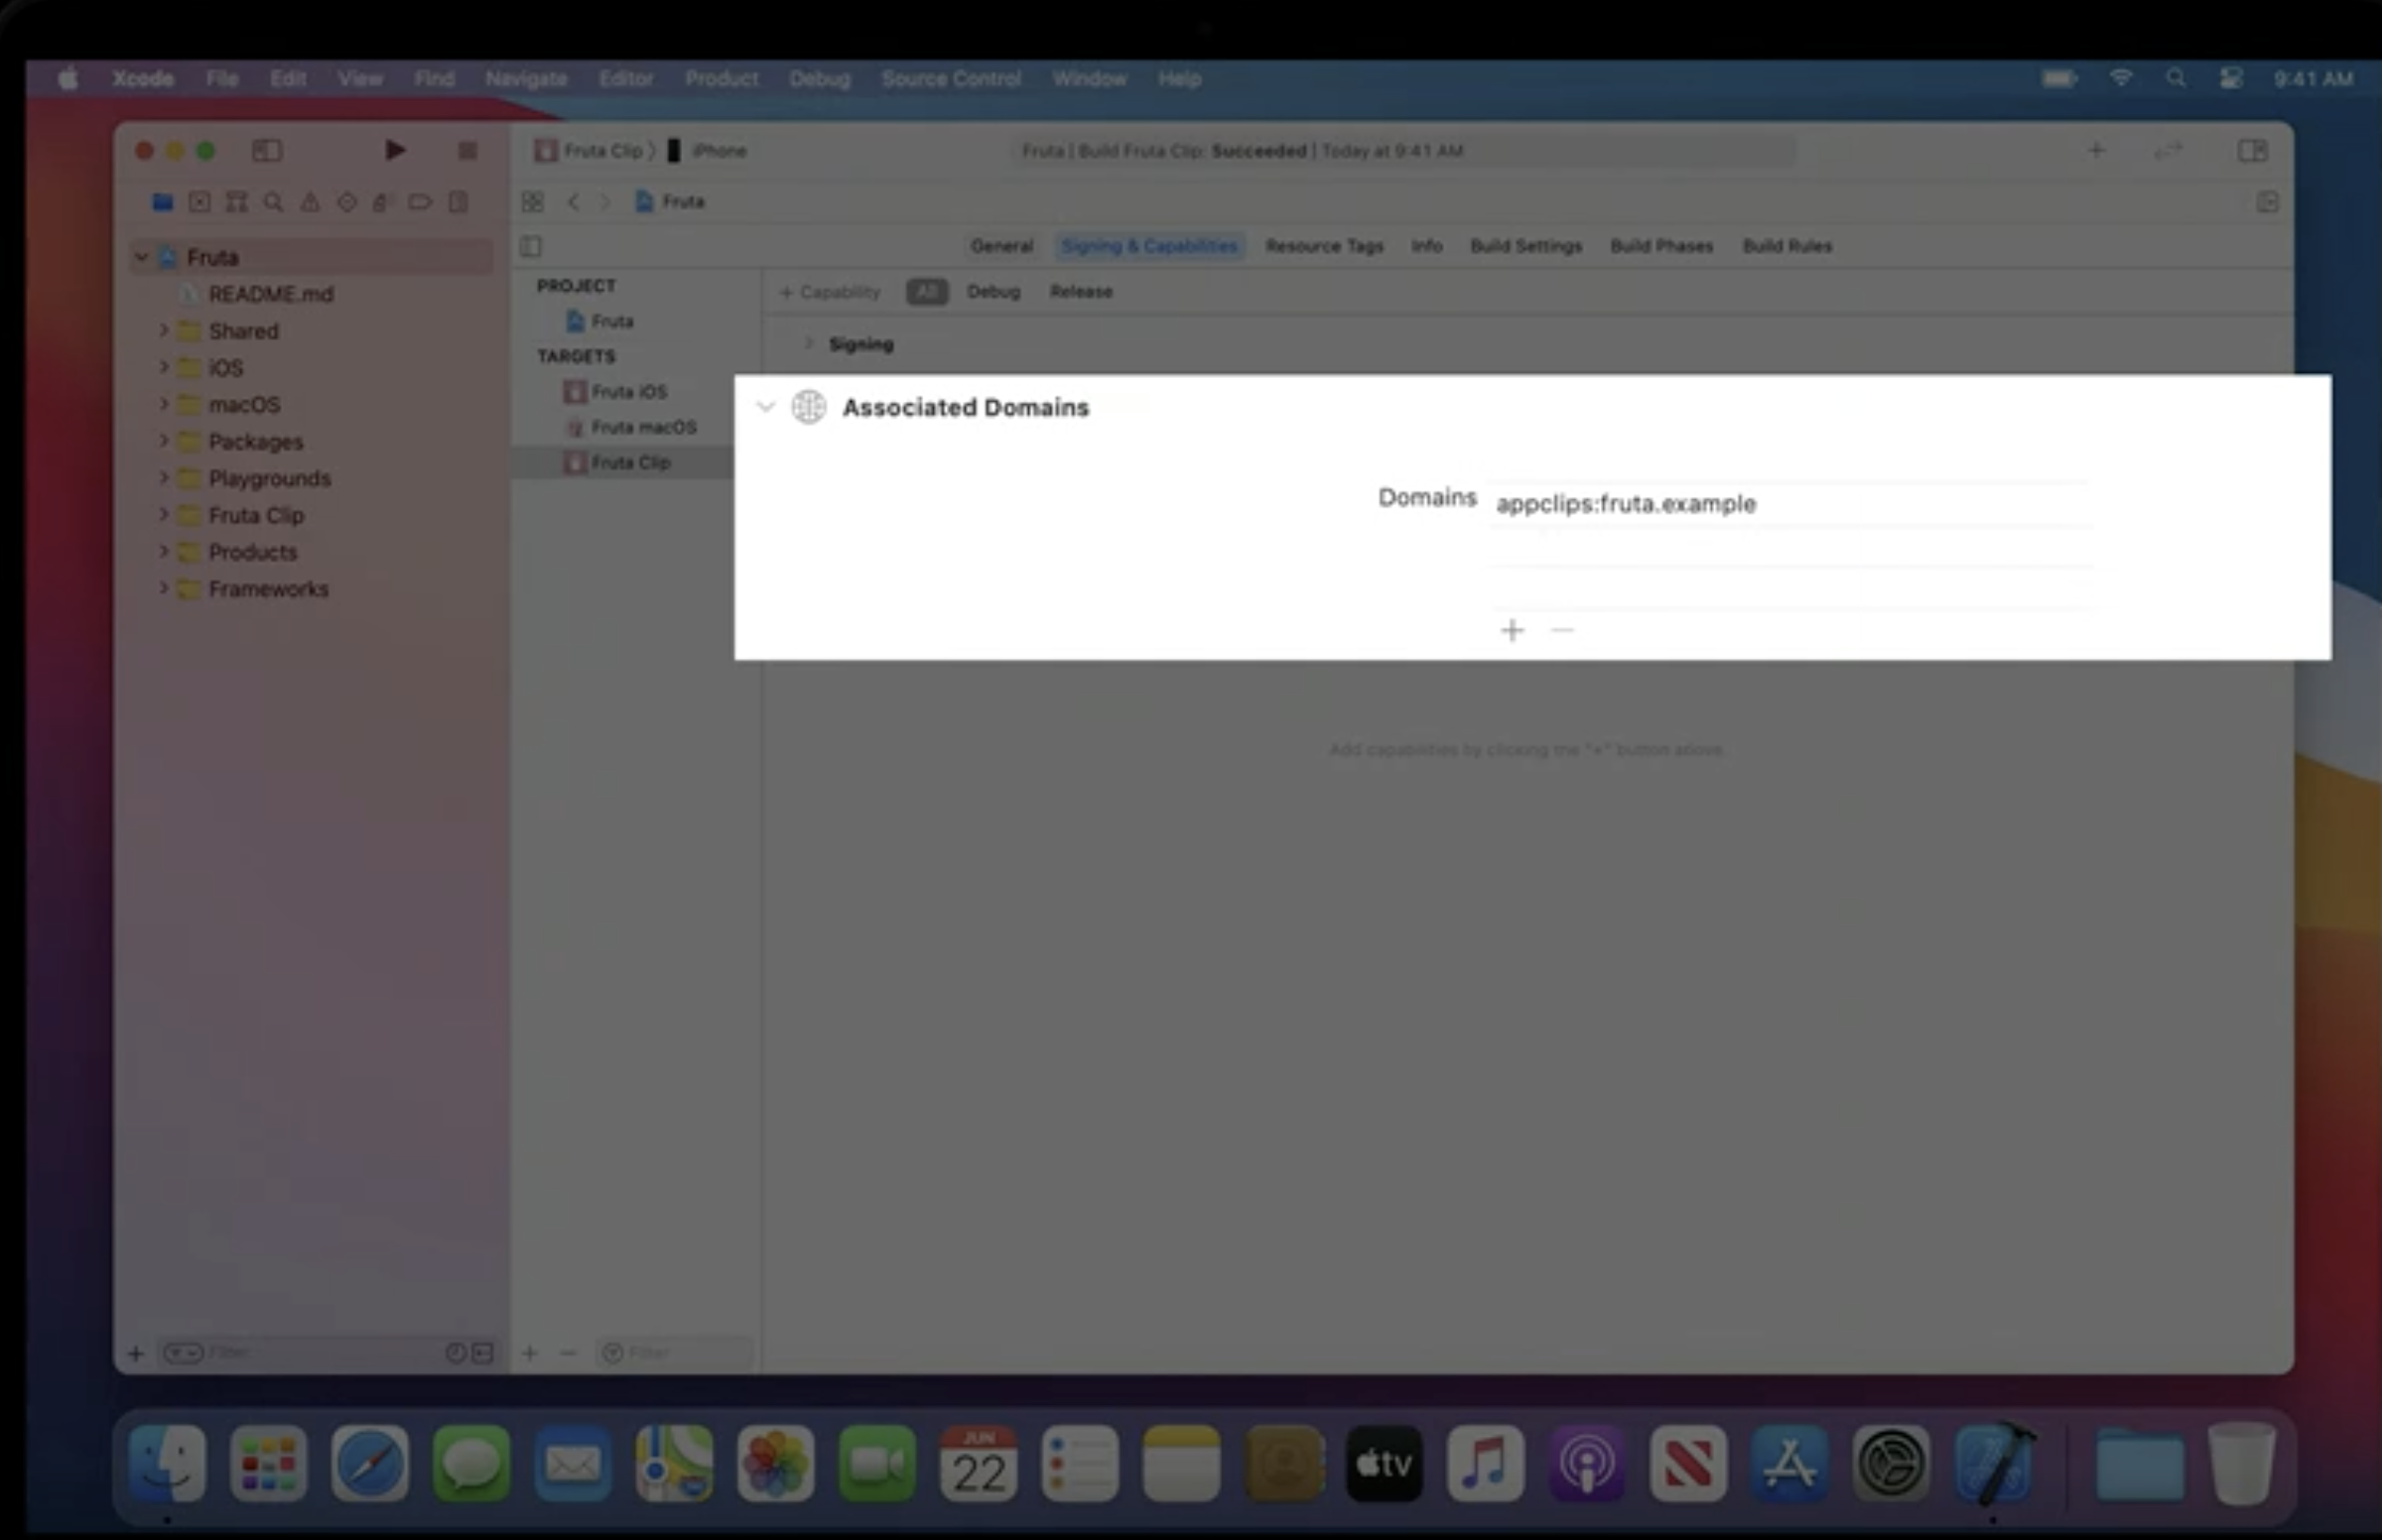
Task: Click the add domain plus button
Action: 1512,630
